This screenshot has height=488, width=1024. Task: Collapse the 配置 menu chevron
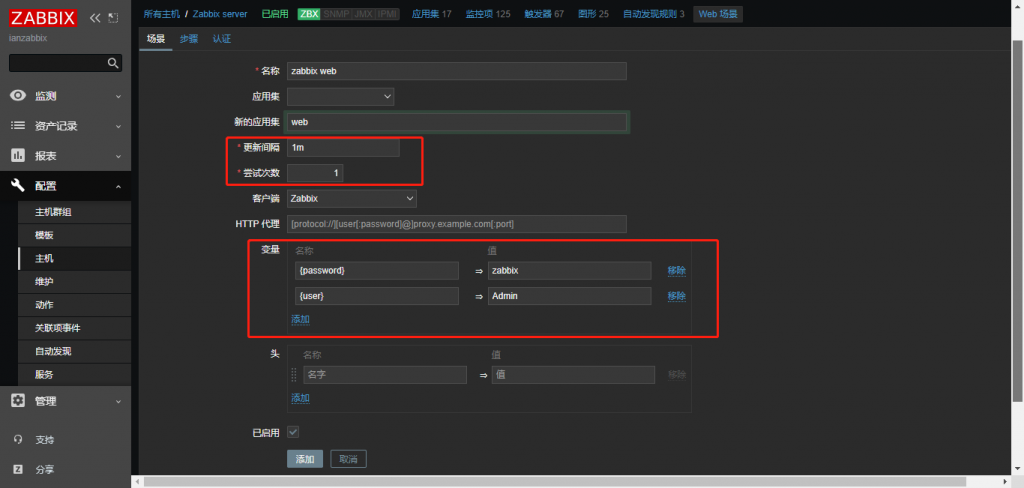tap(118, 187)
